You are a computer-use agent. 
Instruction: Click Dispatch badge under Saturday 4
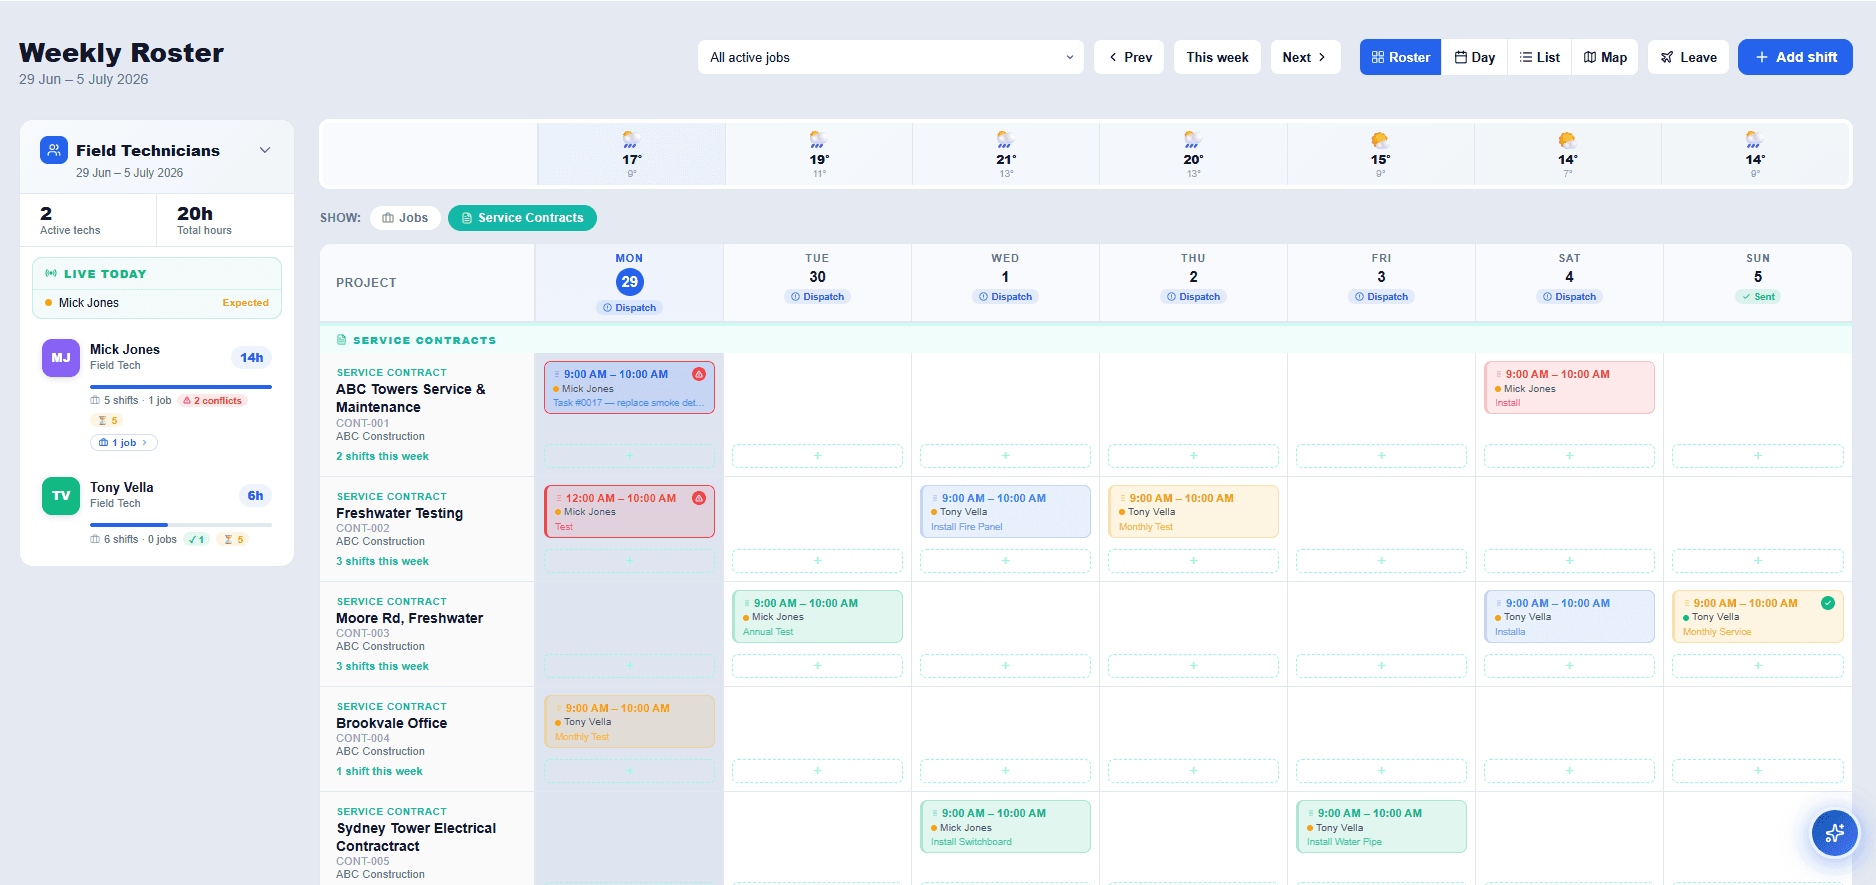point(1569,297)
